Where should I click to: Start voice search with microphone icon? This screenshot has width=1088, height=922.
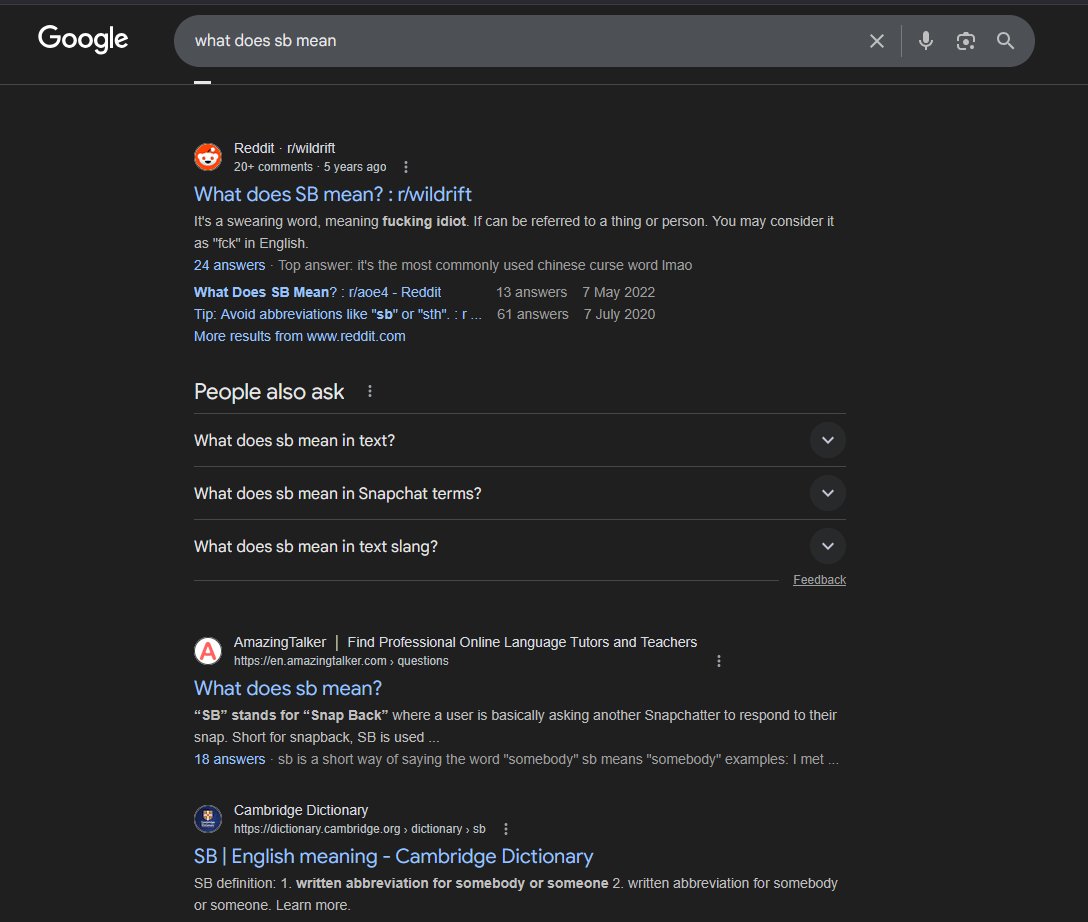[x=926, y=41]
